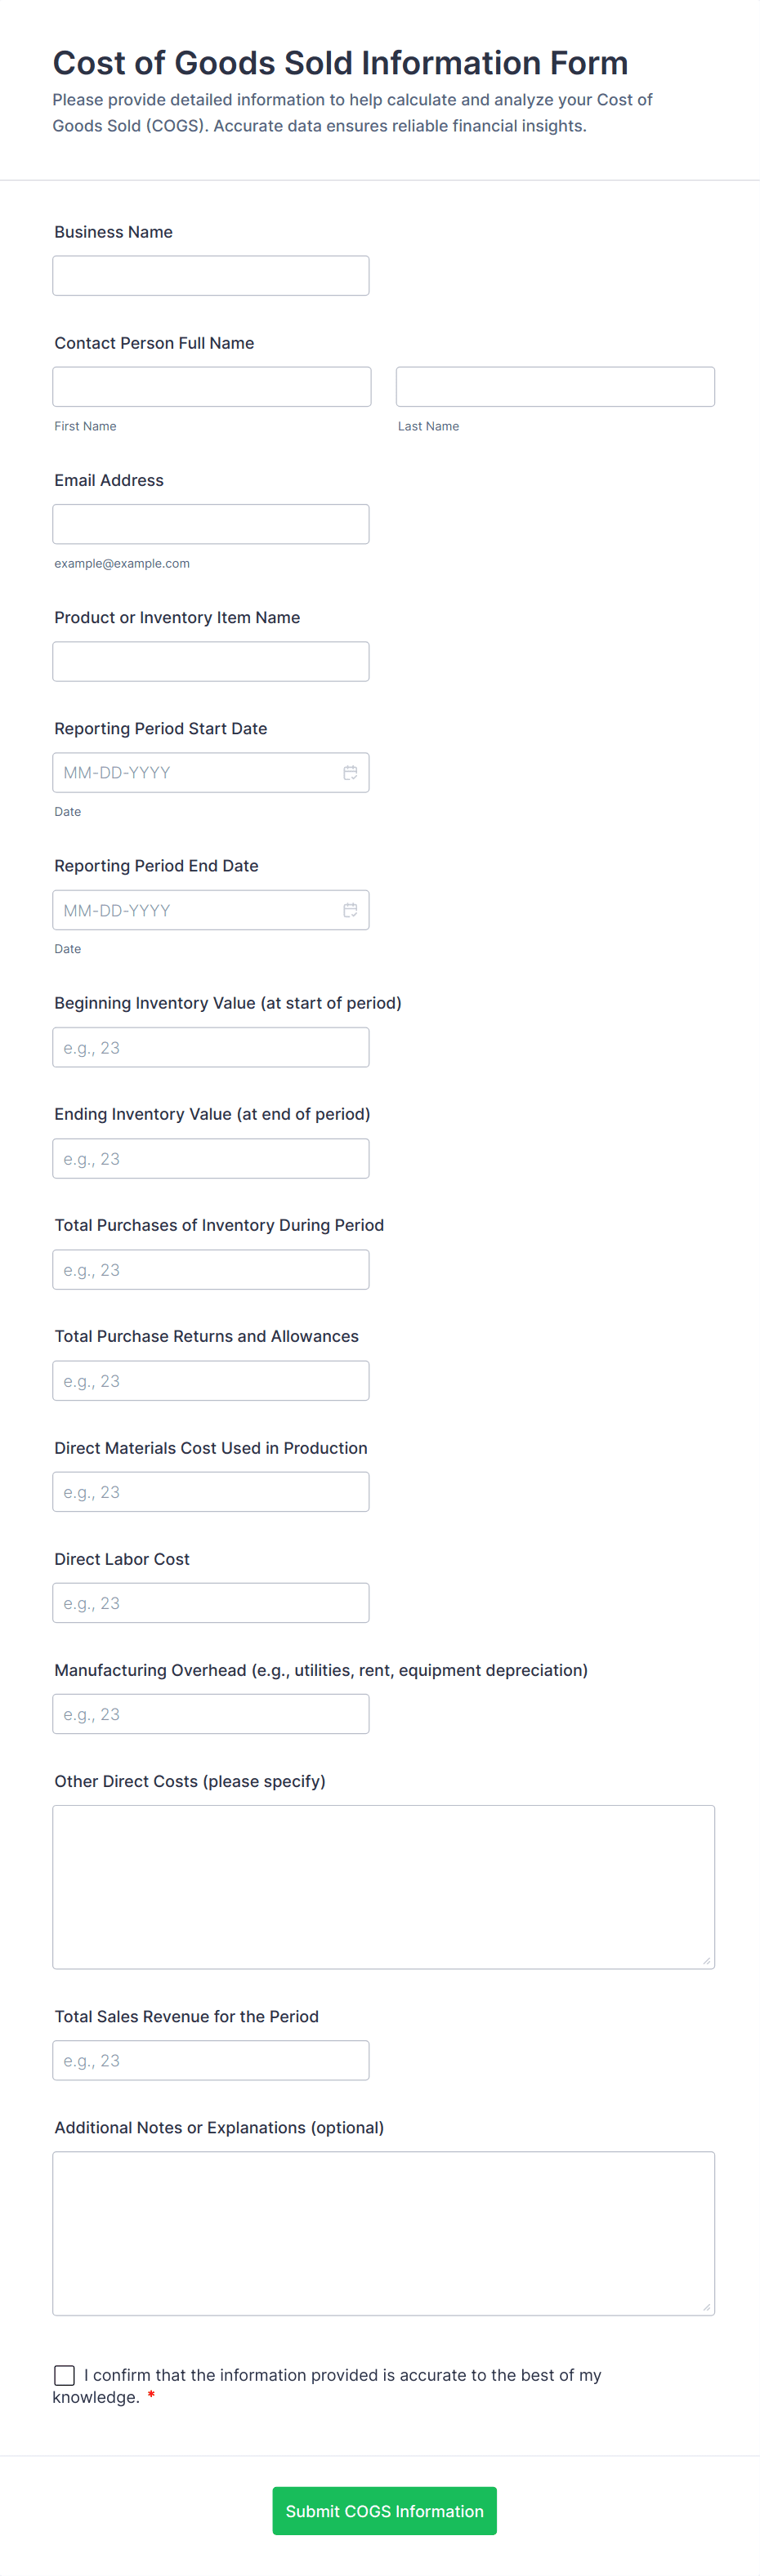The height and width of the screenshot is (2576, 760).
Task: Click the Email Address field
Action: pos(210,523)
